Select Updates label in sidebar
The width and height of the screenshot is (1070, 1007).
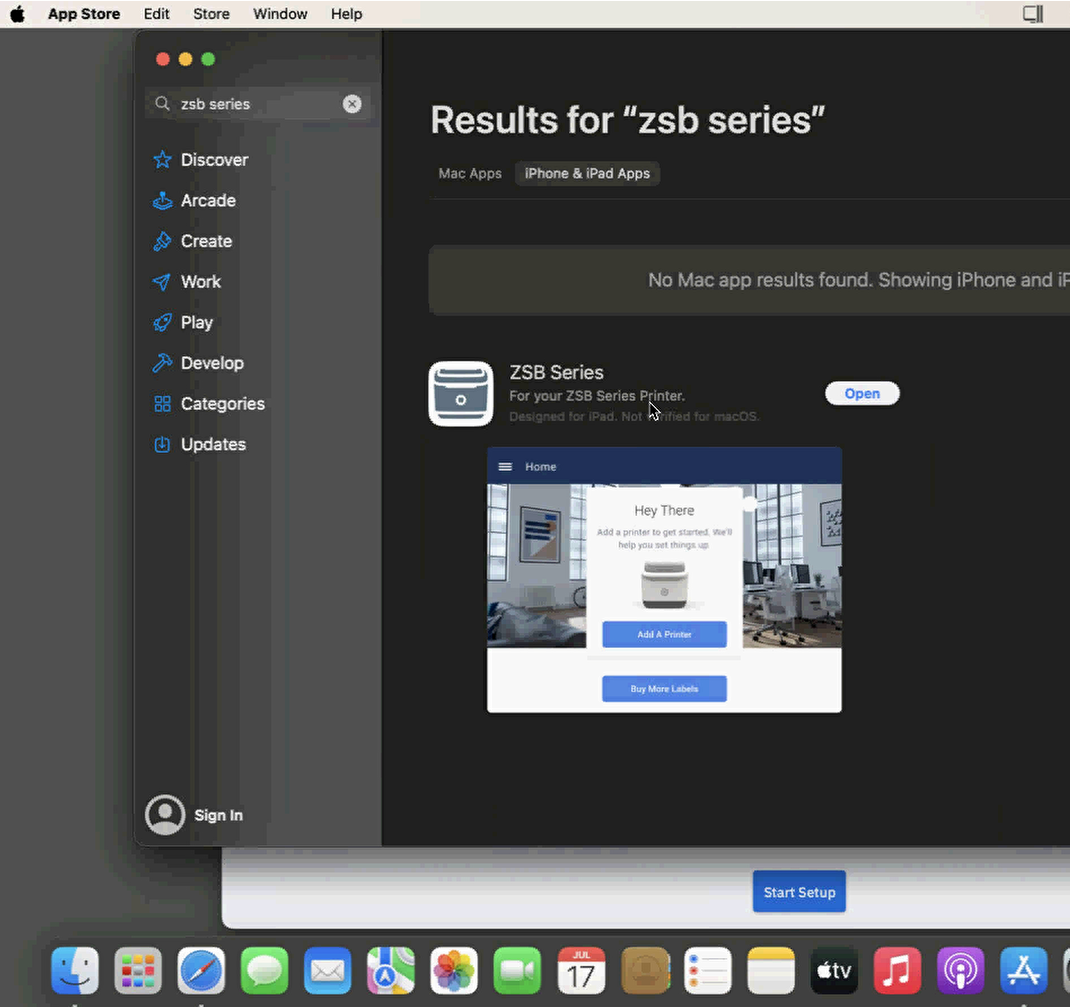pos(213,444)
